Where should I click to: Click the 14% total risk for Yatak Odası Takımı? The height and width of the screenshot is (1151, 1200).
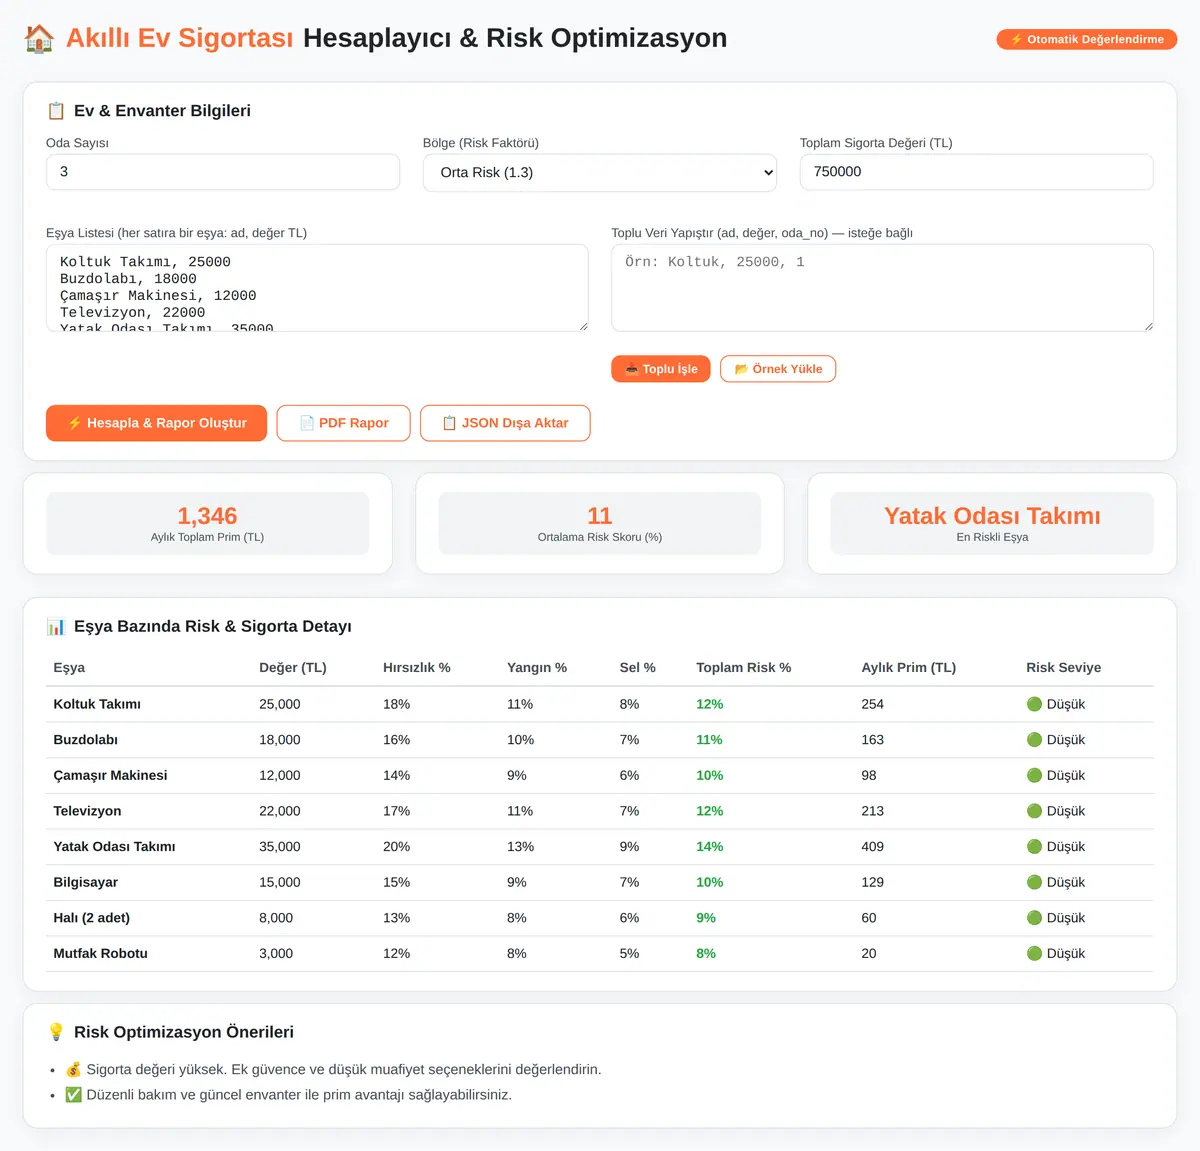[710, 847]
